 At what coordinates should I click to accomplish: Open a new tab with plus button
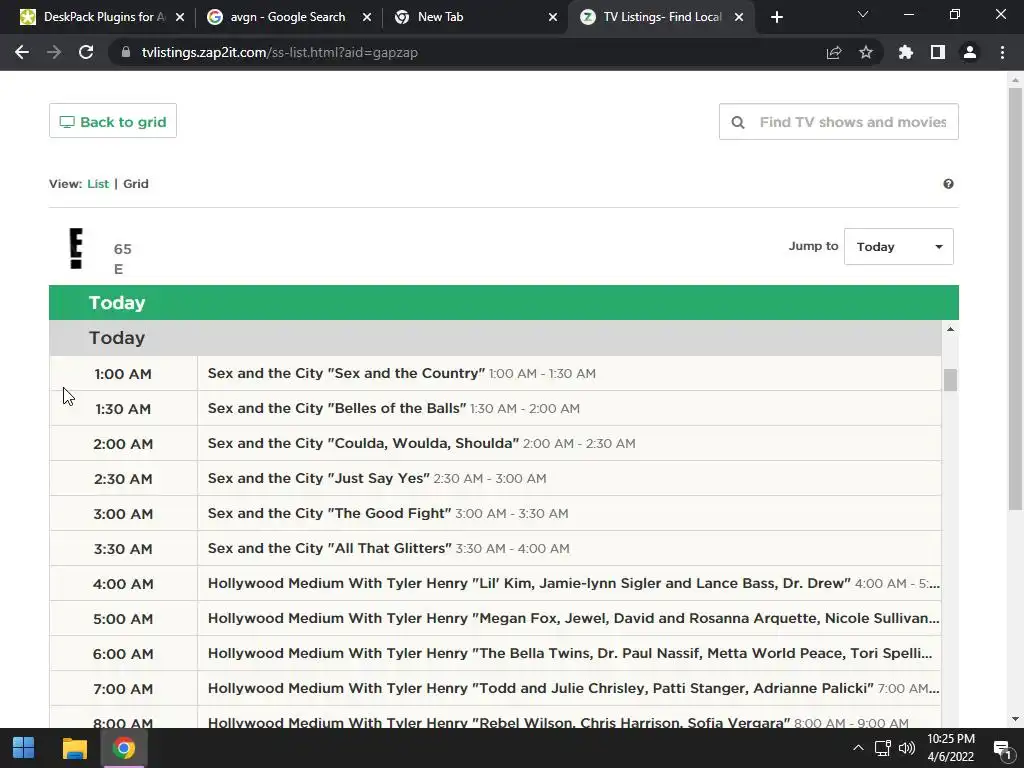[x=776, y=17]
